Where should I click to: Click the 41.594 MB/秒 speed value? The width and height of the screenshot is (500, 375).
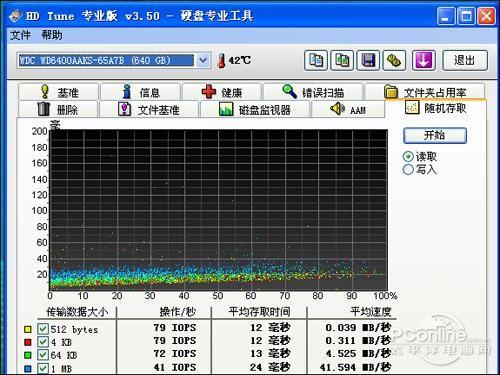pos(355,367)
